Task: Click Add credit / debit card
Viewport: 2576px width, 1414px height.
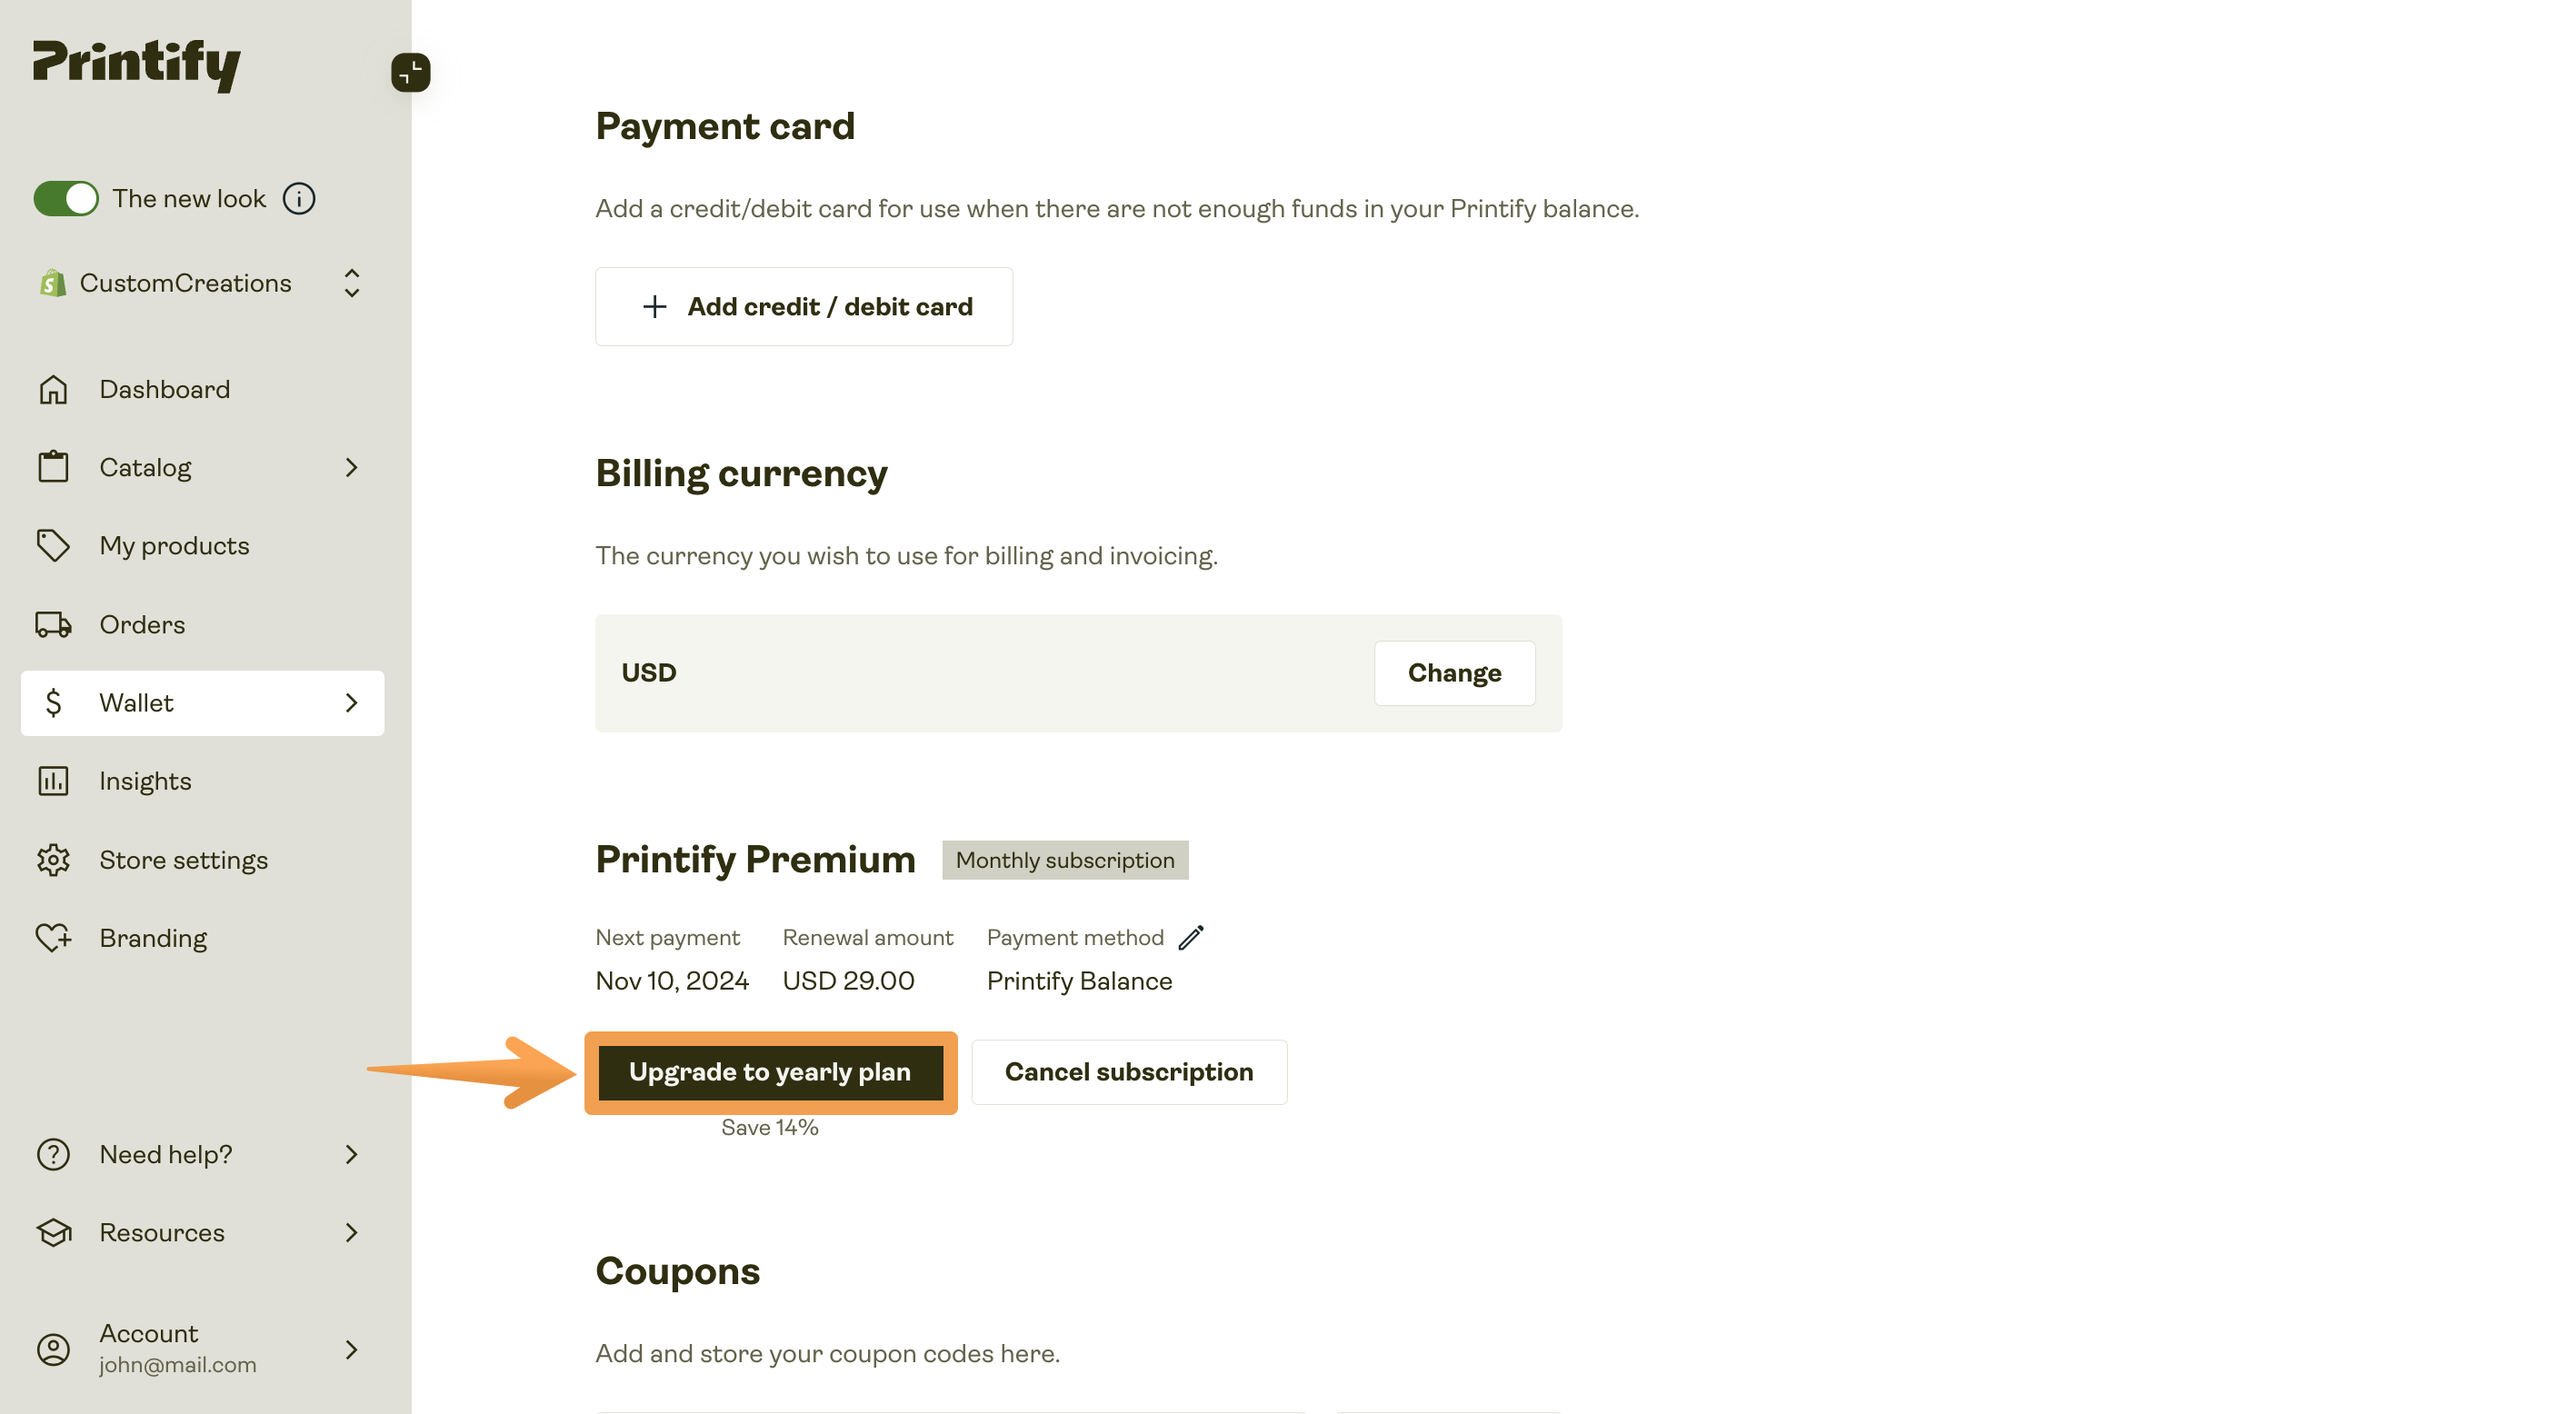Action: [x=804, y=306]
